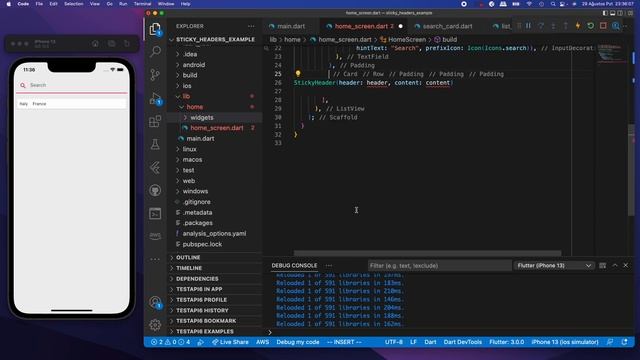Screen dimensions: 640x360
Task: Click errors and warnings count in status bar
Action: [171, 342]
